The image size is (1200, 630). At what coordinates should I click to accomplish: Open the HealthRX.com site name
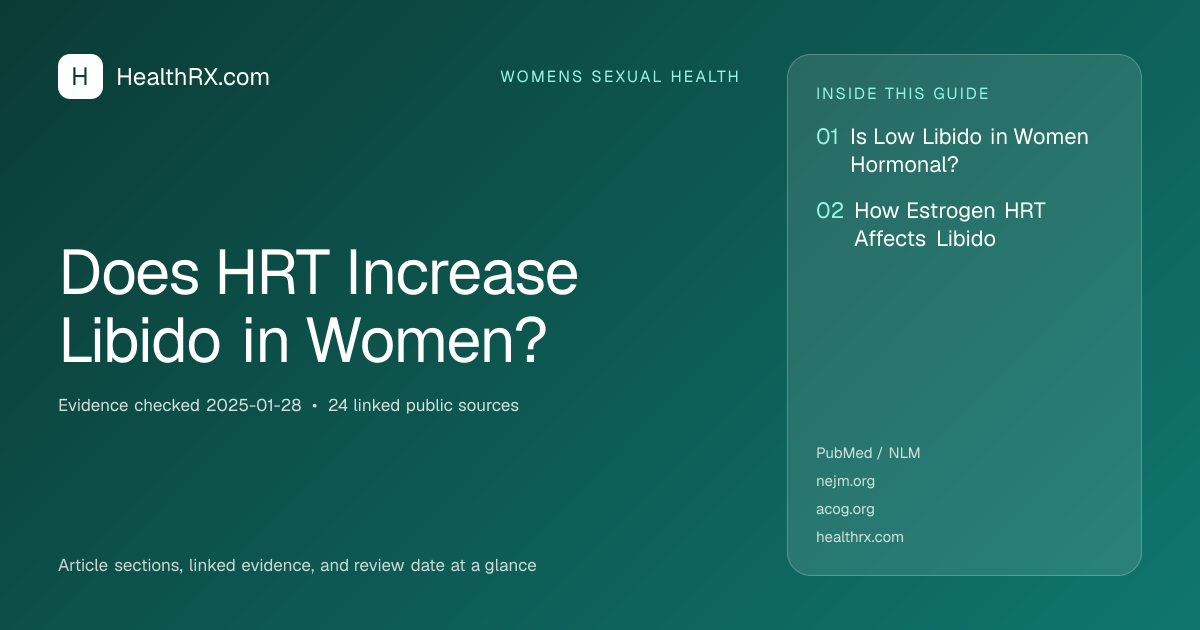pos(193,77)
